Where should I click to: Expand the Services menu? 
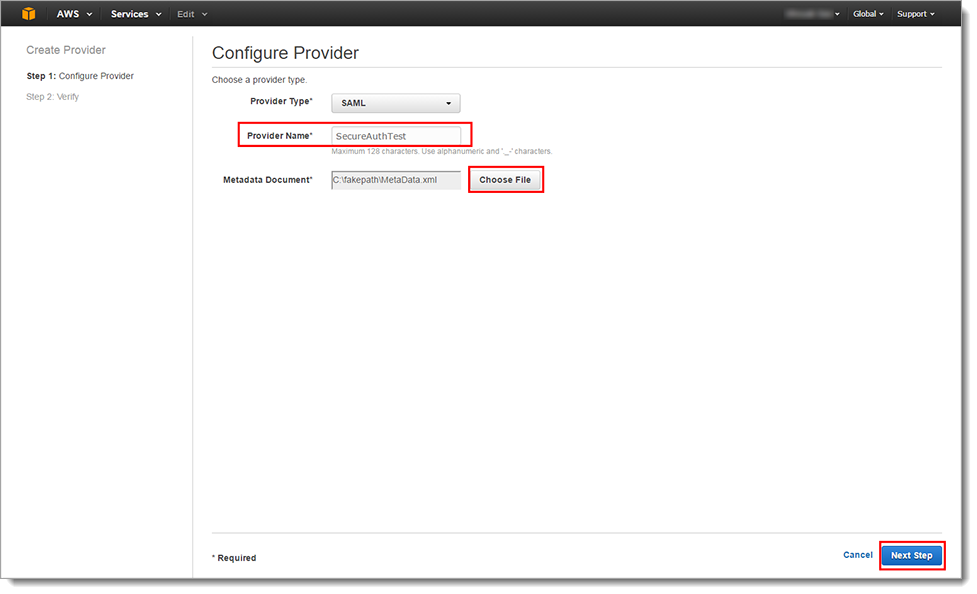click(x=135, y=14)
